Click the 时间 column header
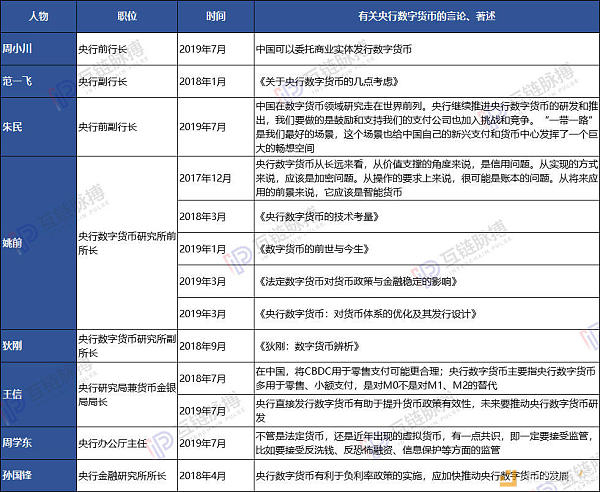The width and height of the screenshot is (600, 492). pos(216,16)
